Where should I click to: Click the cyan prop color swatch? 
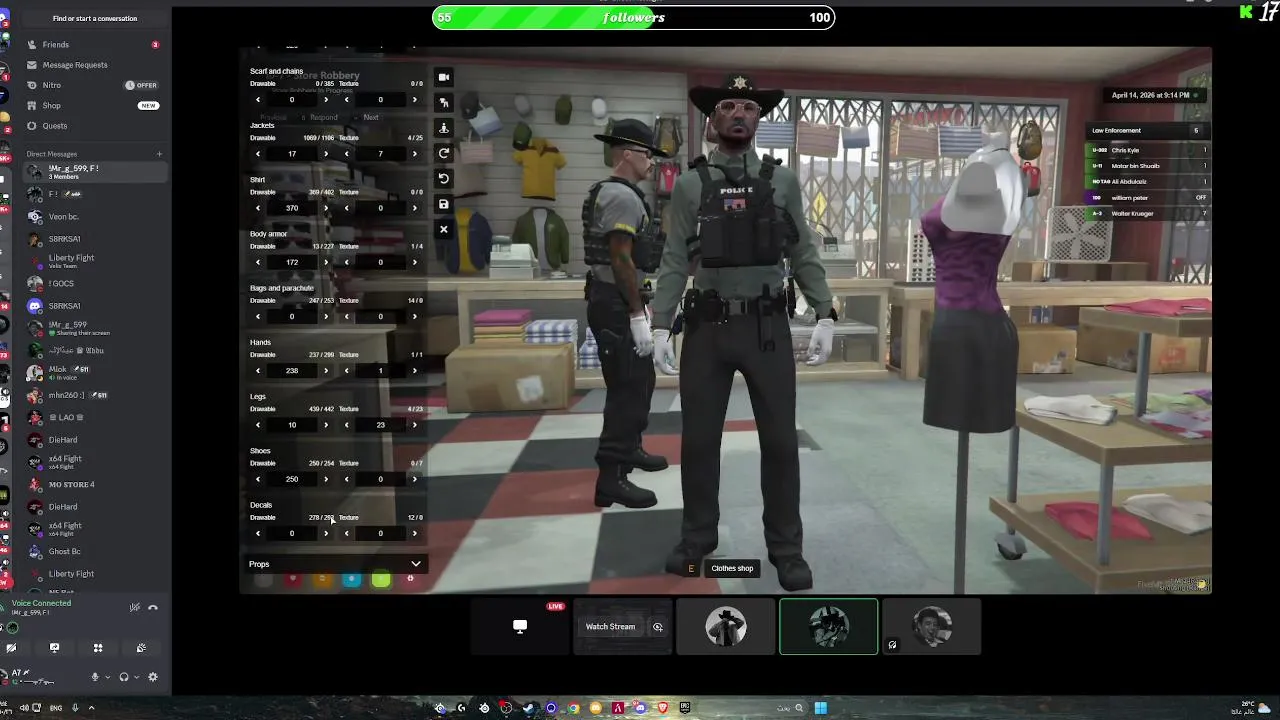coord(351,580)
